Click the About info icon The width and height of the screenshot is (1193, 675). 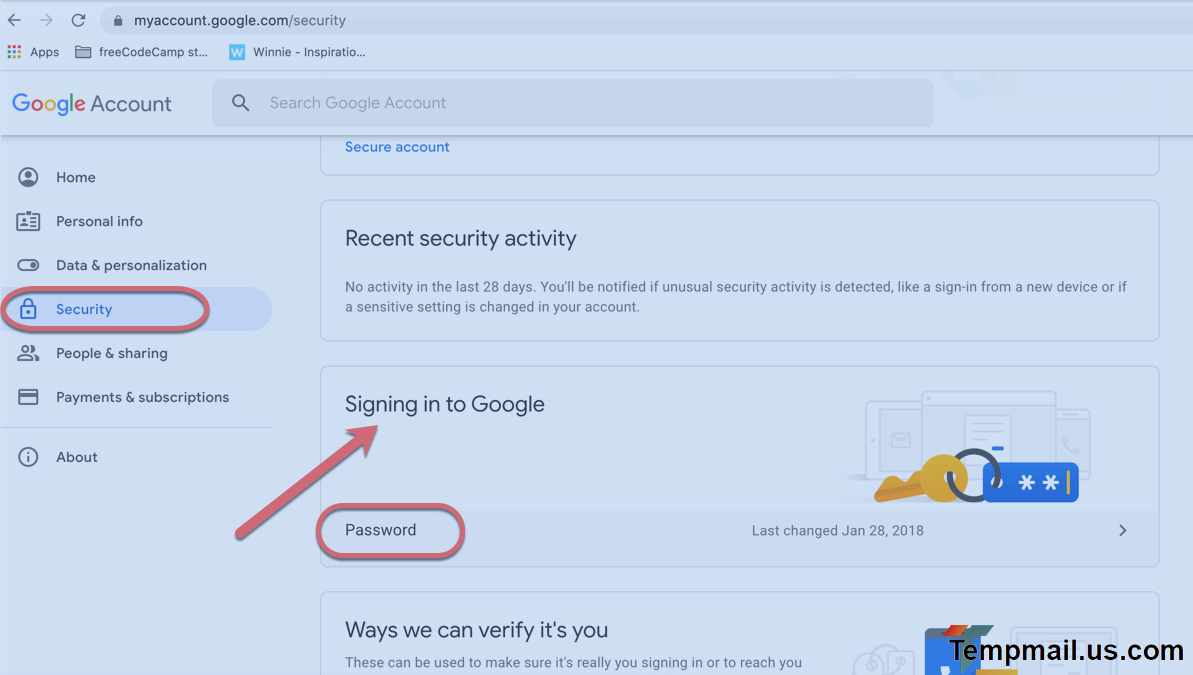coord(28,457)
